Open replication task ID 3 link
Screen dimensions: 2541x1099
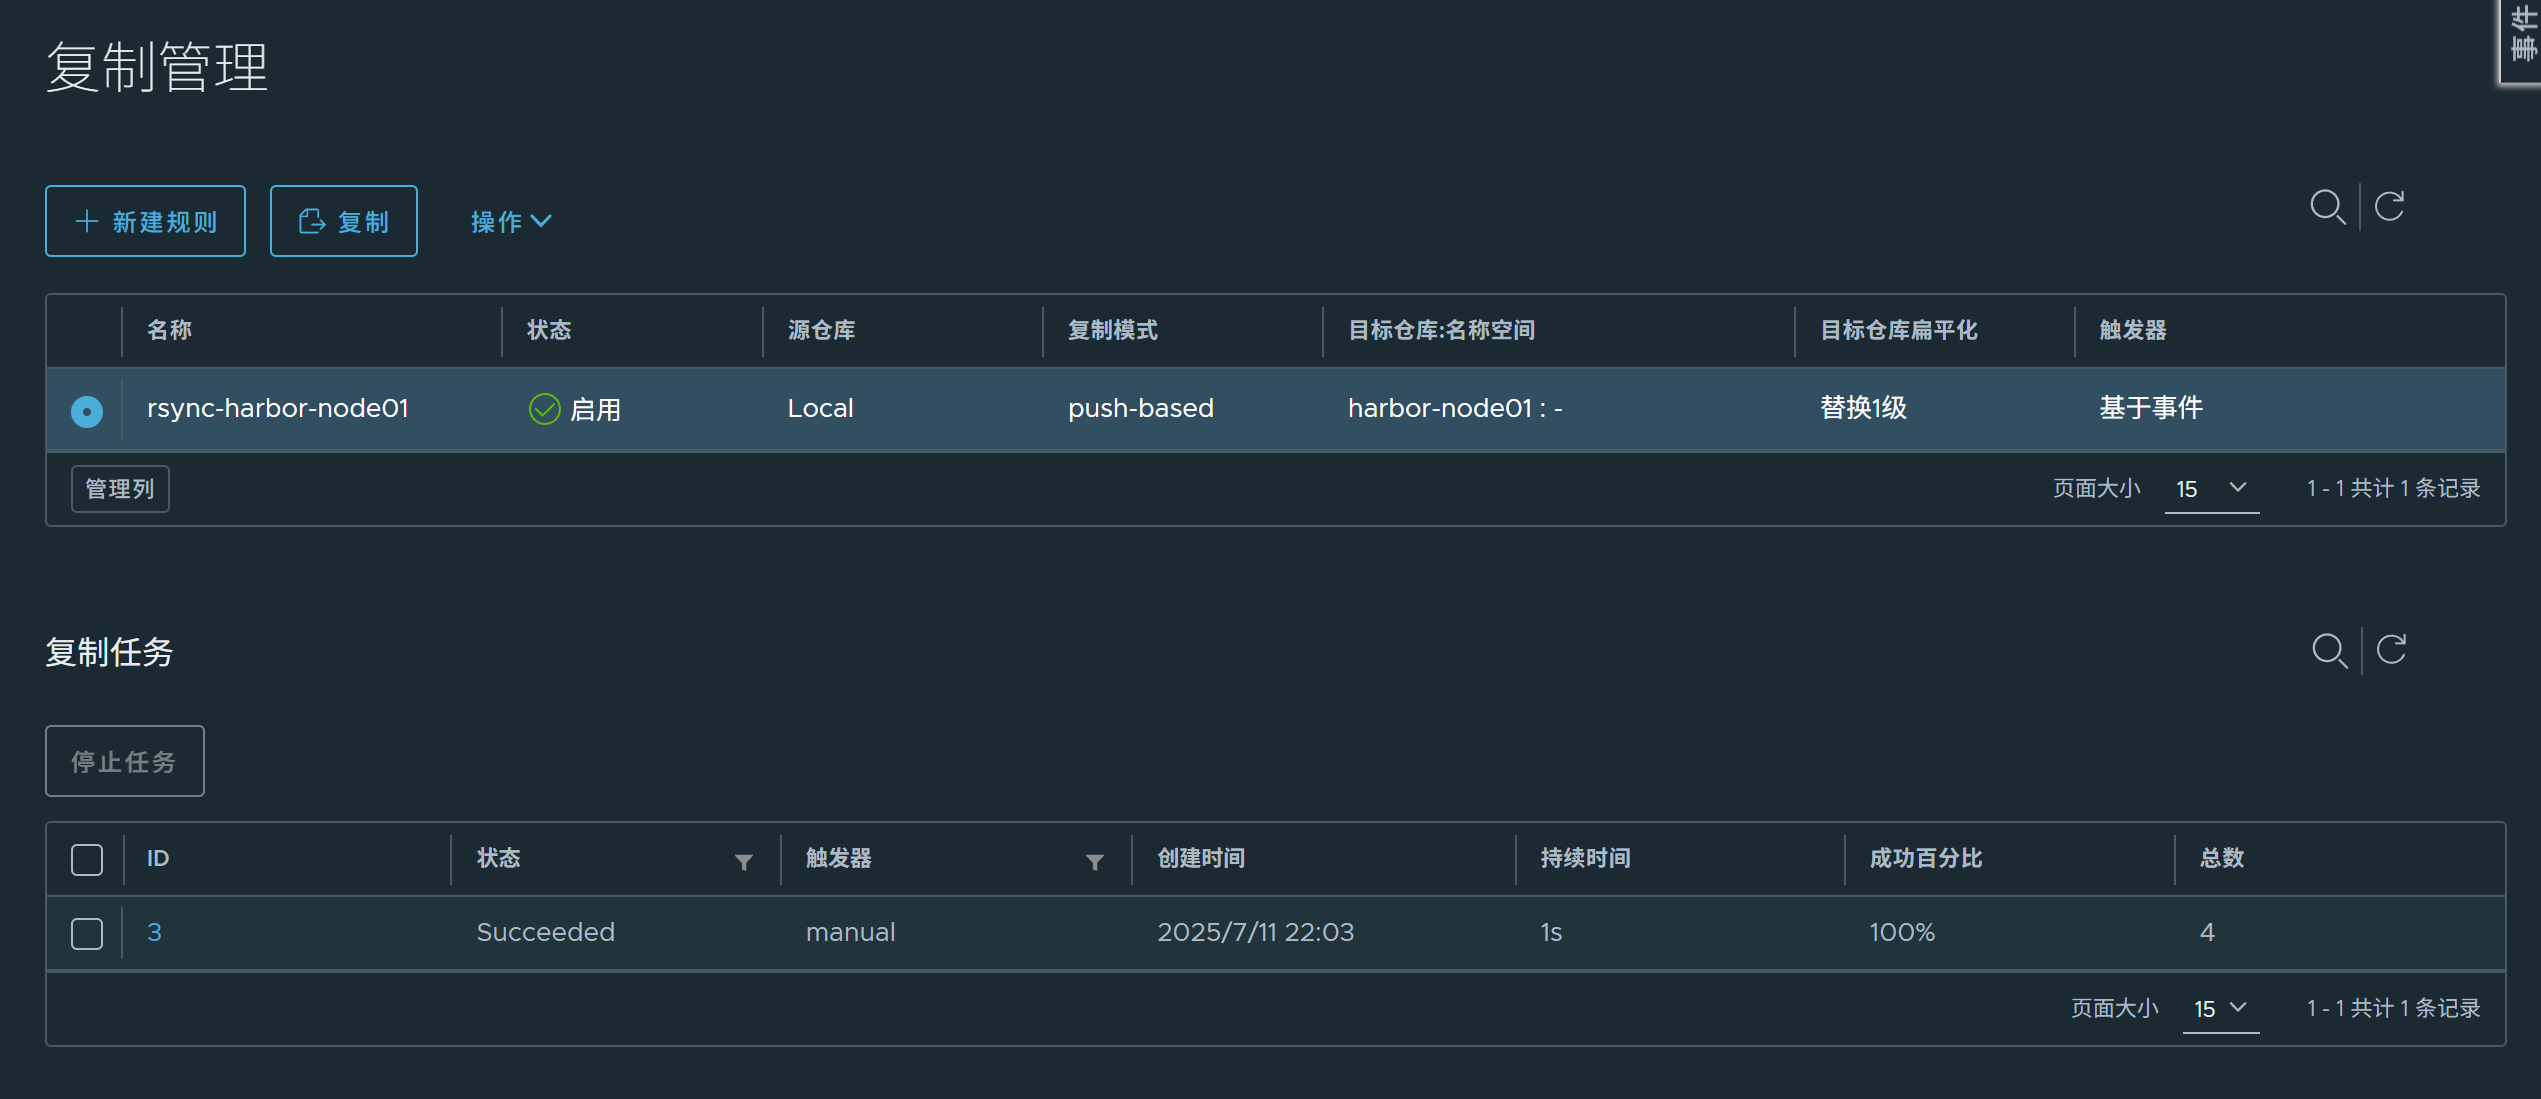154,932
